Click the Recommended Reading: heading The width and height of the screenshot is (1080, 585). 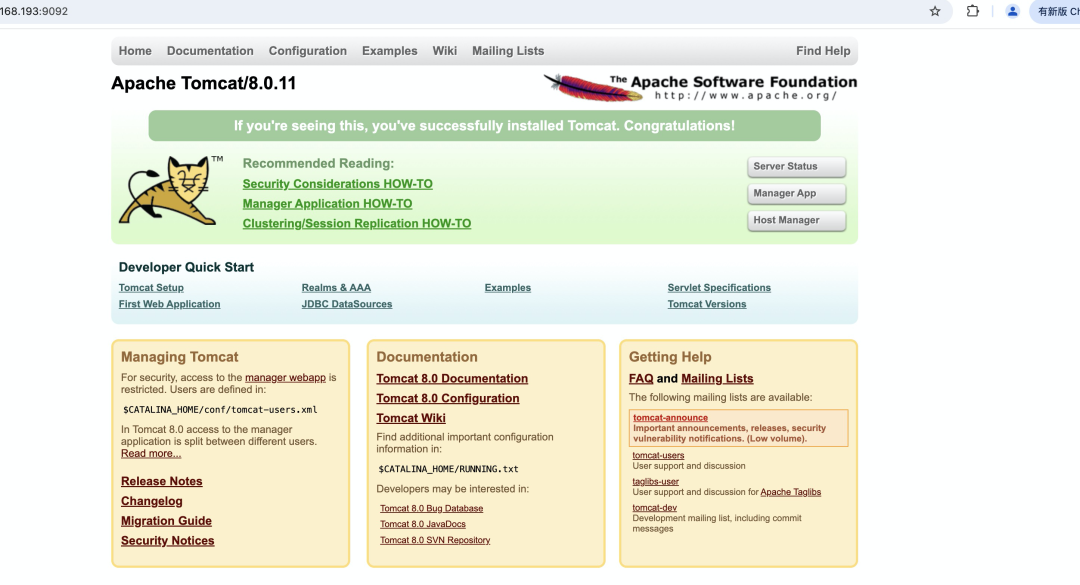pyautogui.click(x=318, y=163)
